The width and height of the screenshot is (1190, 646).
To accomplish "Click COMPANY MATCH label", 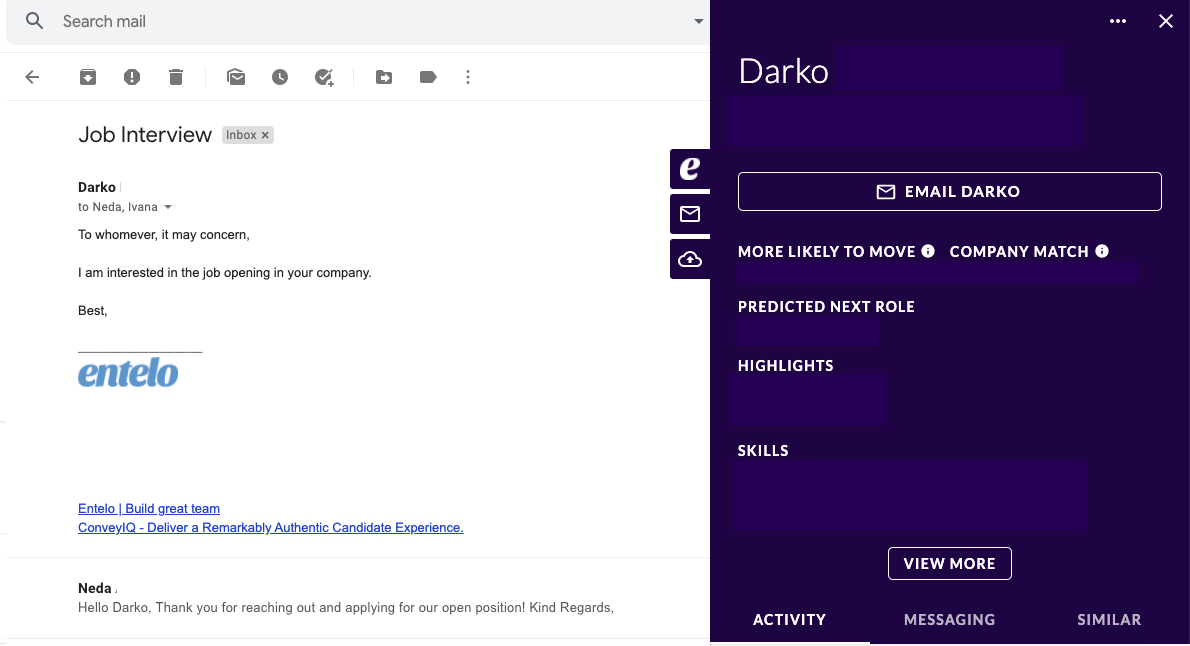I will (1018, 251).
